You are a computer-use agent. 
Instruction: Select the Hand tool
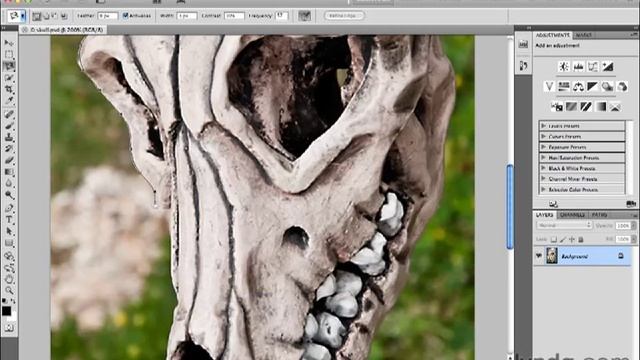click(9, 280)
